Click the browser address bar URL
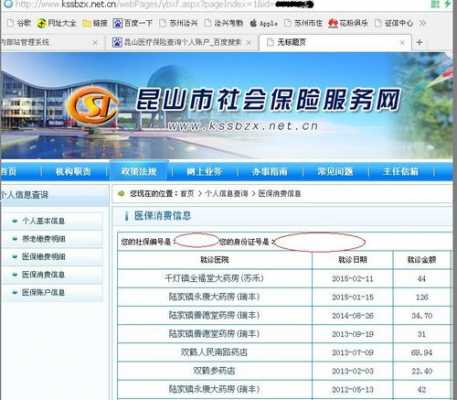 point(163,4)
